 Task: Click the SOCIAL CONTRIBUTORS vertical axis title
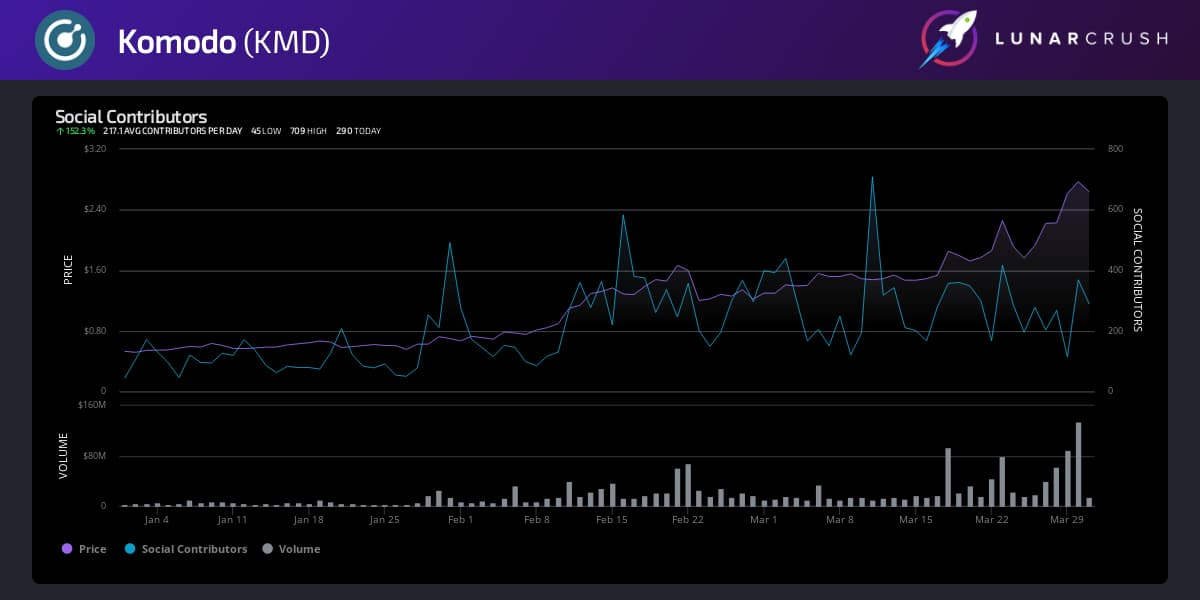tap(1138, 270)
